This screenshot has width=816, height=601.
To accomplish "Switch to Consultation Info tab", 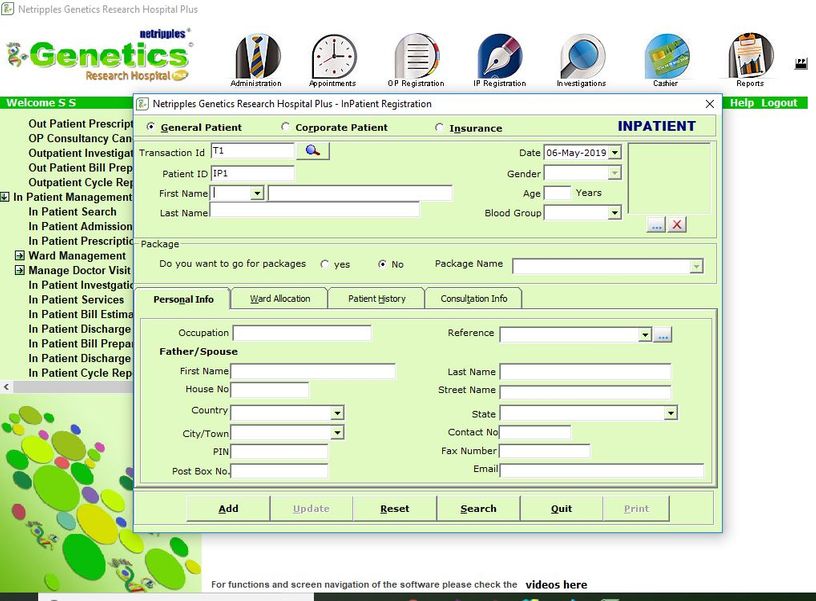I will tap(474, 299).
